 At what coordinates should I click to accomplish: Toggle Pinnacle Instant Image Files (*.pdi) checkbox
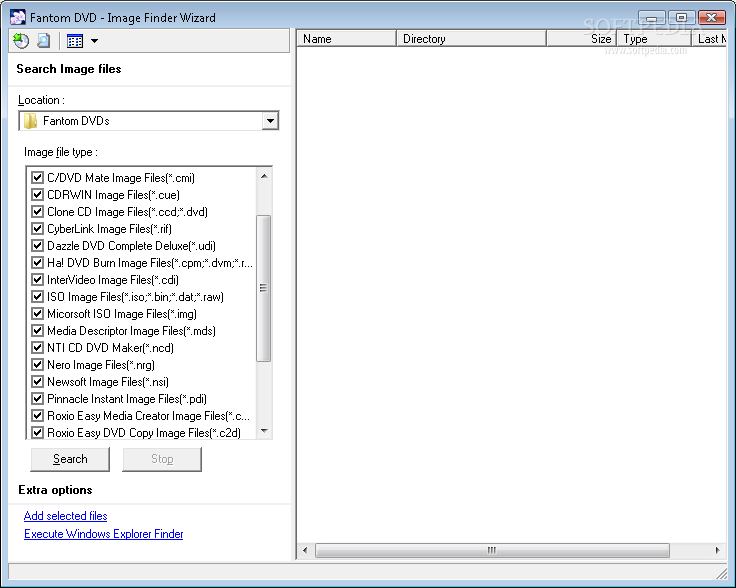click(38, 398)
